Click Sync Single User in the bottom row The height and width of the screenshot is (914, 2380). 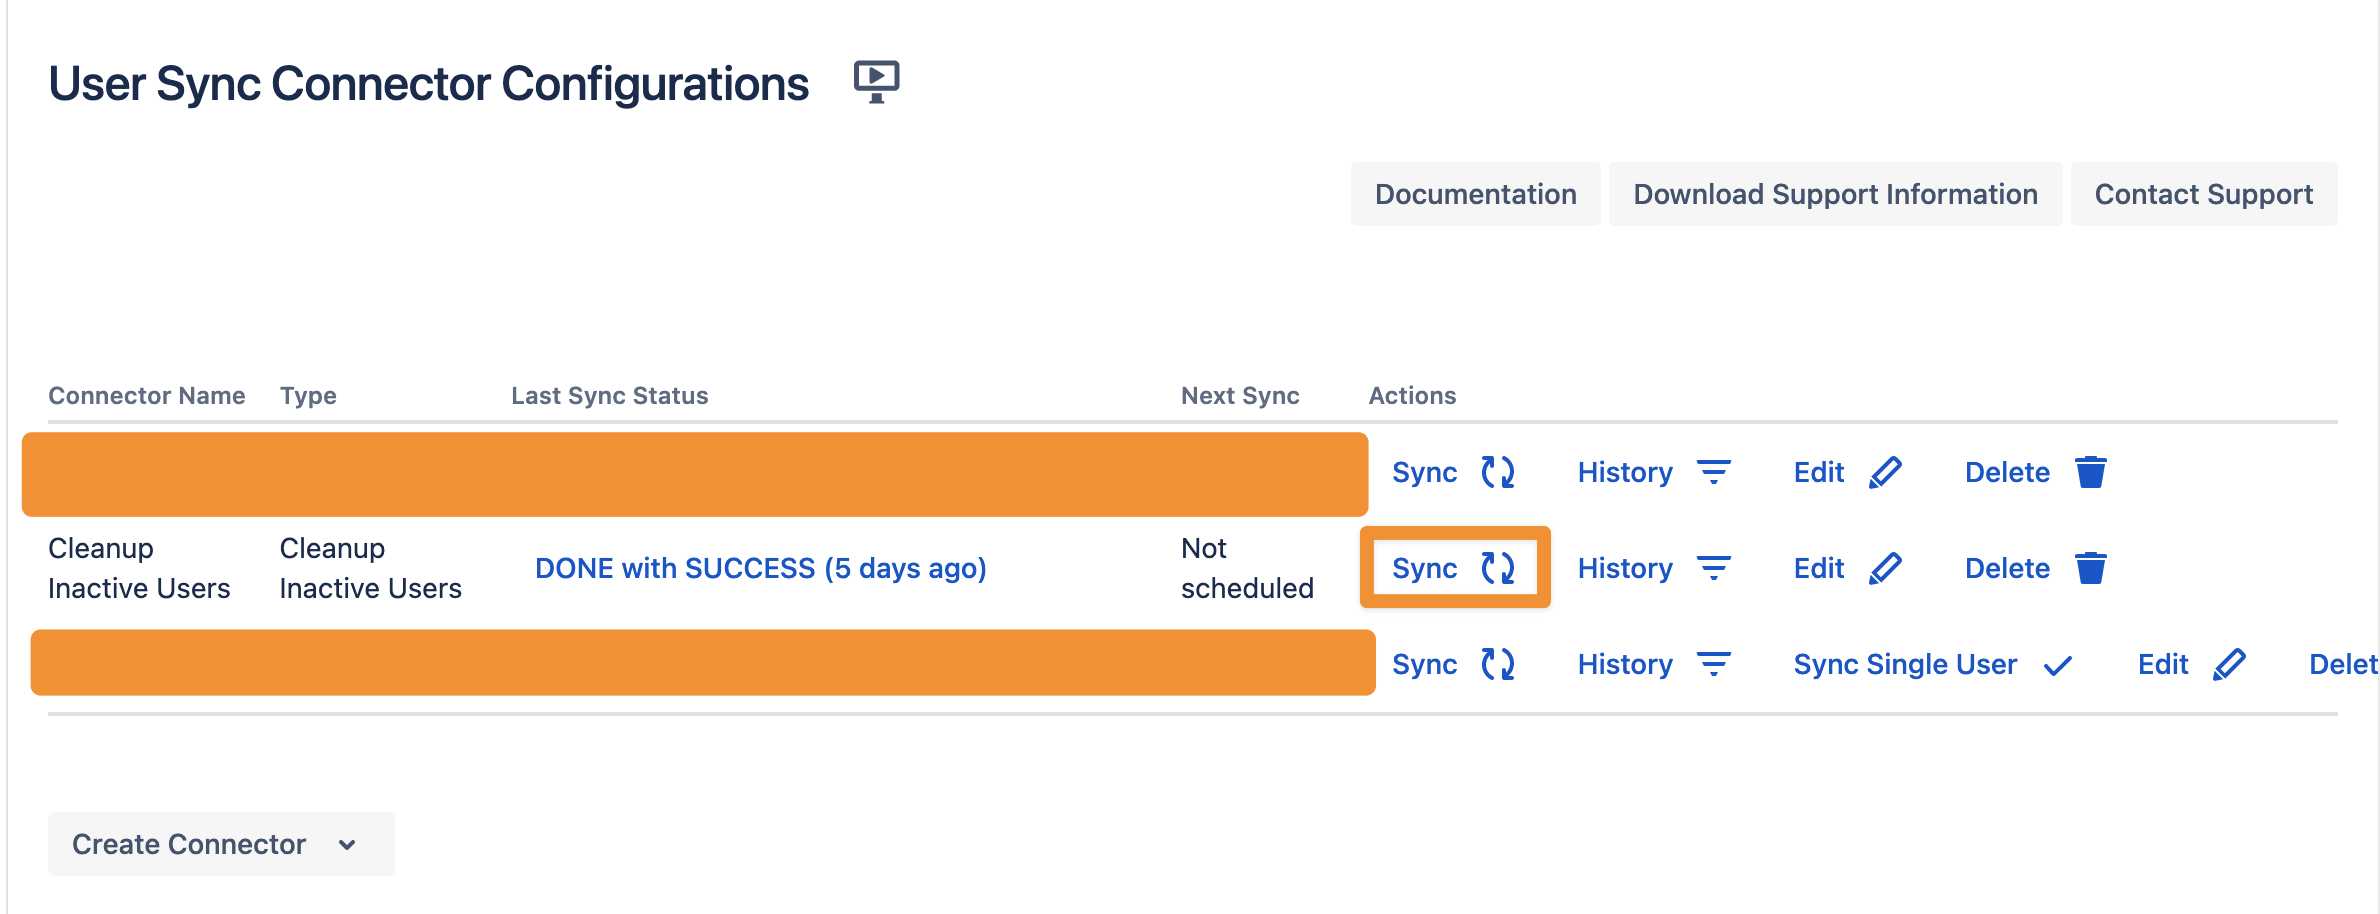pyautogui.click(x=1905, y=663)
